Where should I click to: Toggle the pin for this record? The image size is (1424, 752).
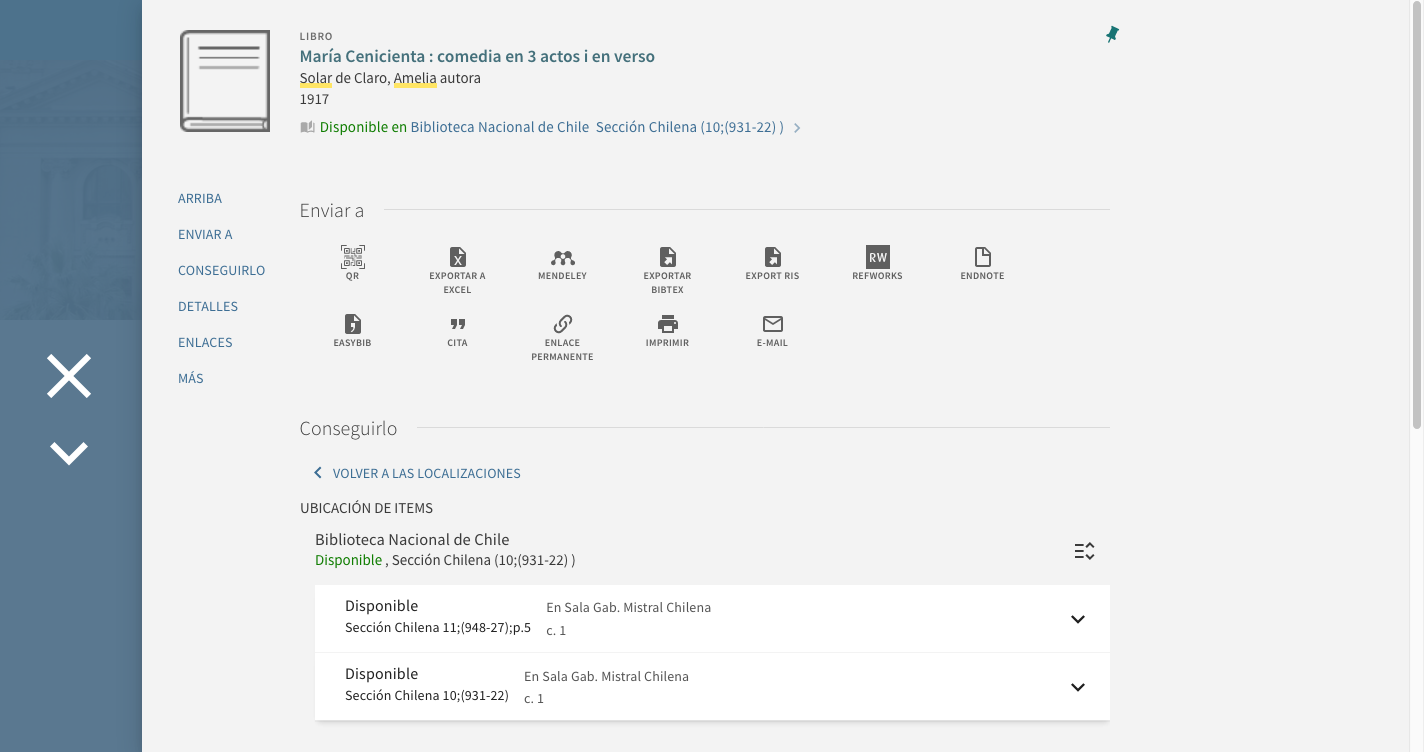pos(1112,35)
